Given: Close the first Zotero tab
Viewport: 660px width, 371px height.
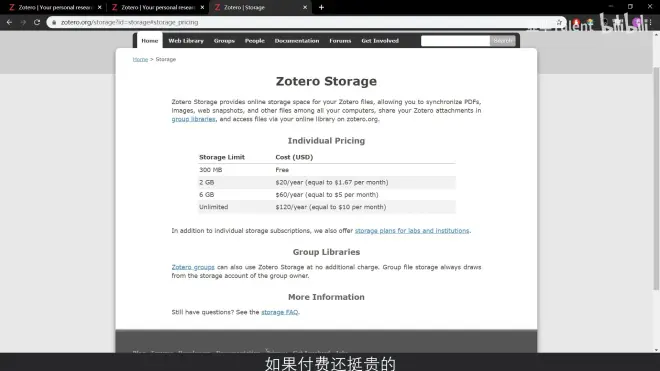Looking at the screenshot, I should (x=100, y=7).
